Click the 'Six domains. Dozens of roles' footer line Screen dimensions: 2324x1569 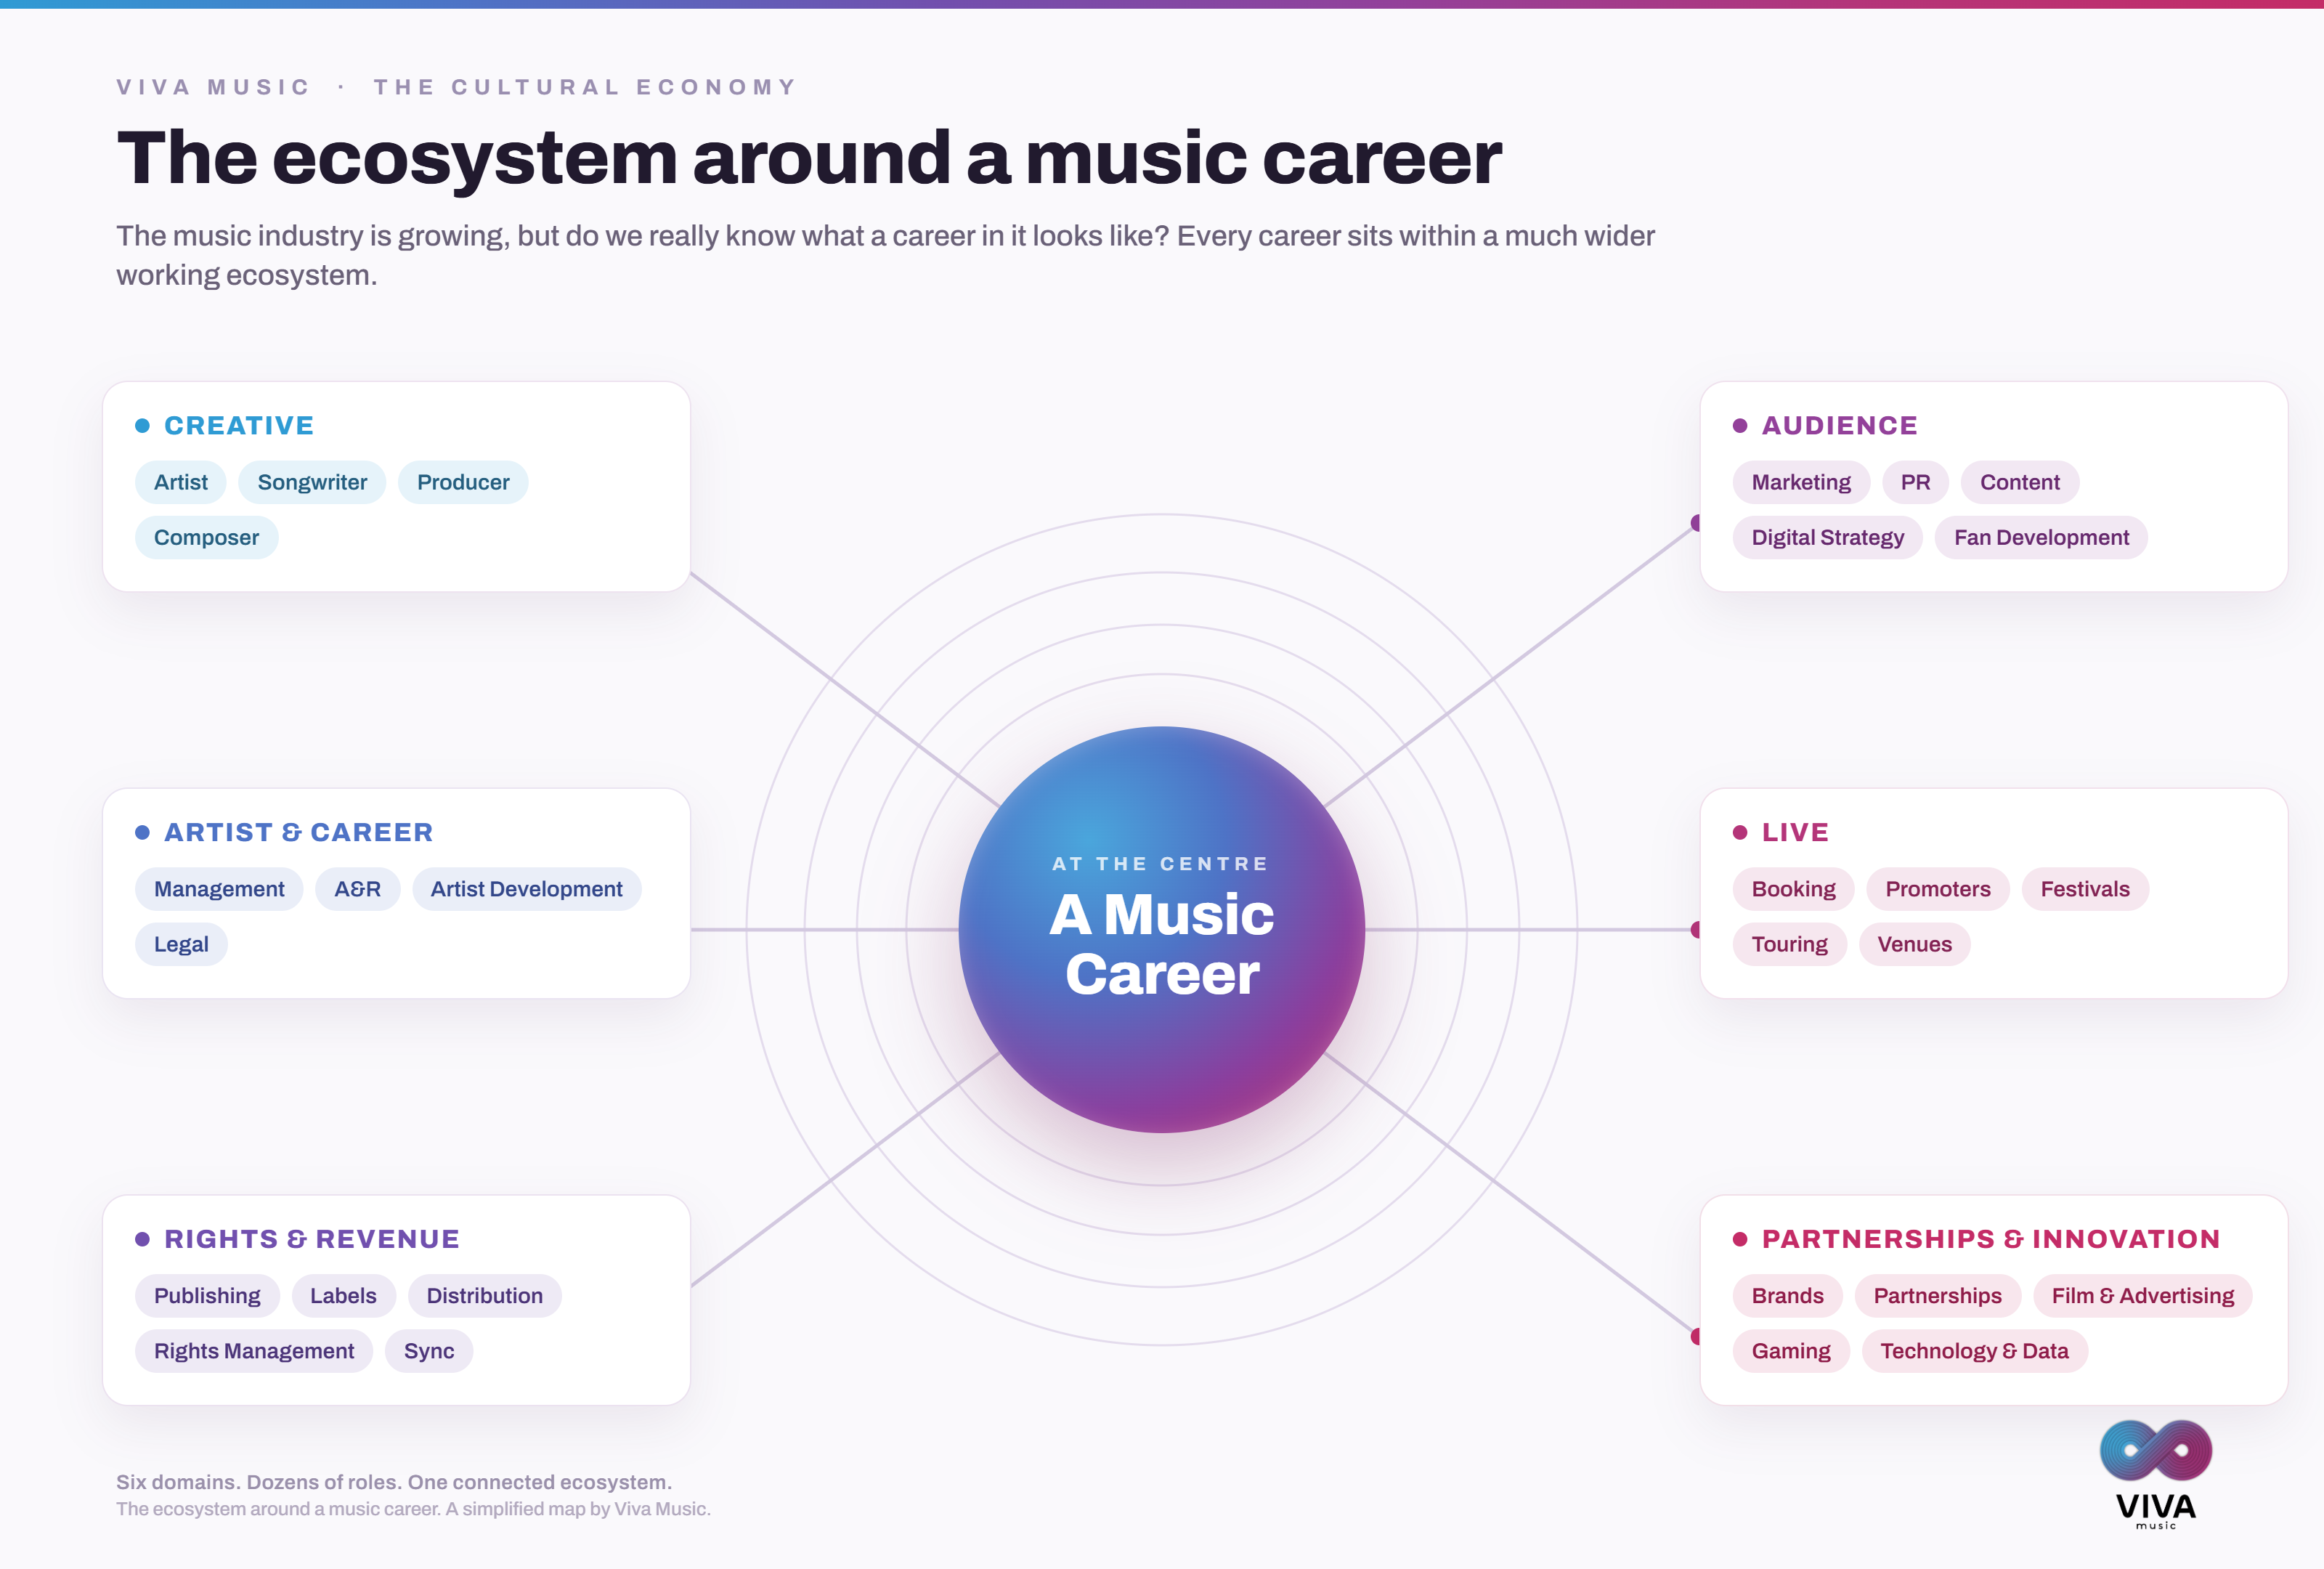point(394,1482)
